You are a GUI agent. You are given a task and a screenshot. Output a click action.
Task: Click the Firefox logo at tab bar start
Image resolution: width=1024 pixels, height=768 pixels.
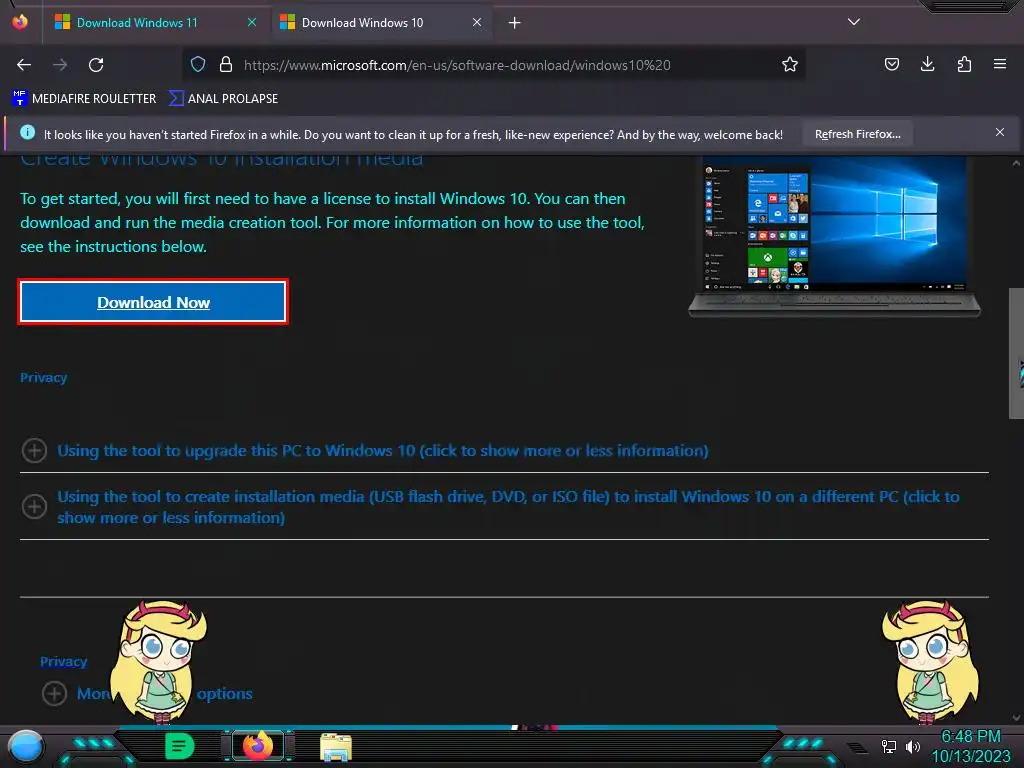(20, 22)
